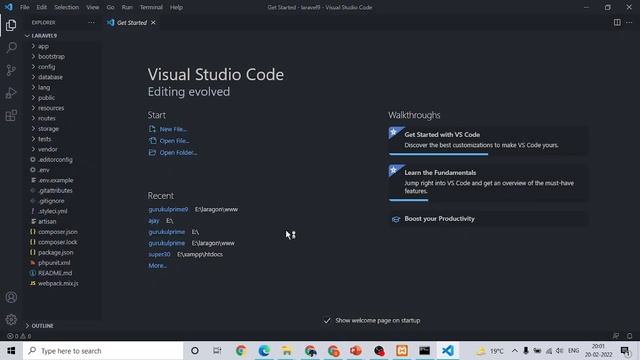Open Task View on taskbar
640x360 pixels.
(x=217, y=351)
